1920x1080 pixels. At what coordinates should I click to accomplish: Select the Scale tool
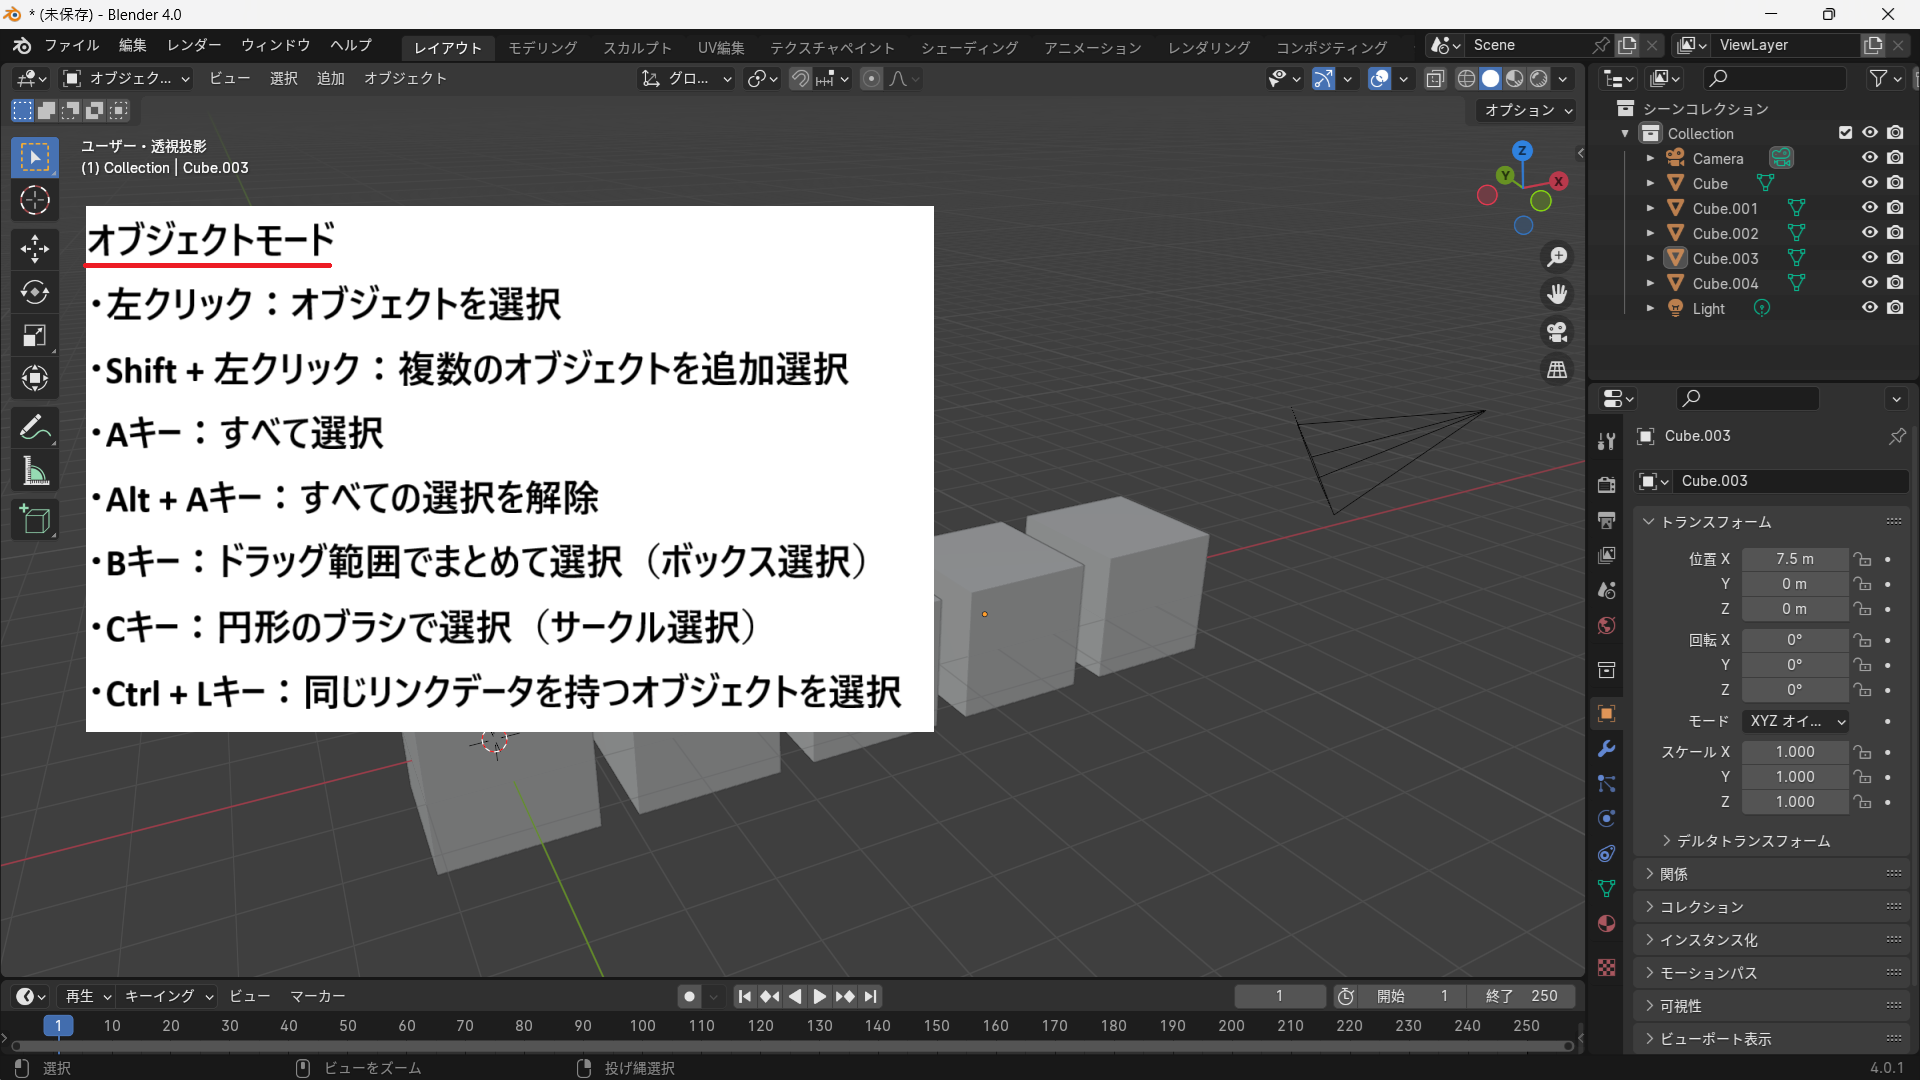(x=35, y=335)
